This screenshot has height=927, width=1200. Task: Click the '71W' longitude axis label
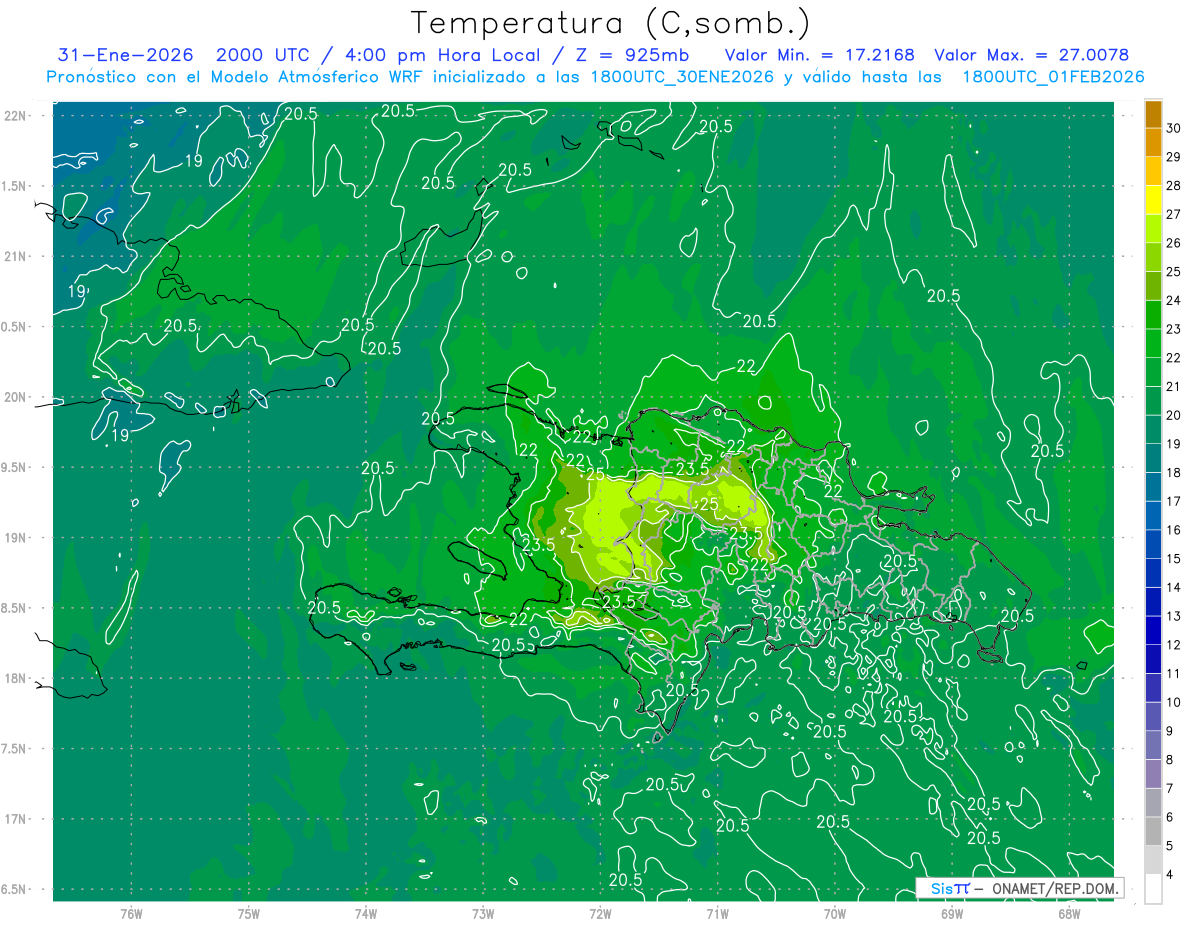click(x=717, y=913)
